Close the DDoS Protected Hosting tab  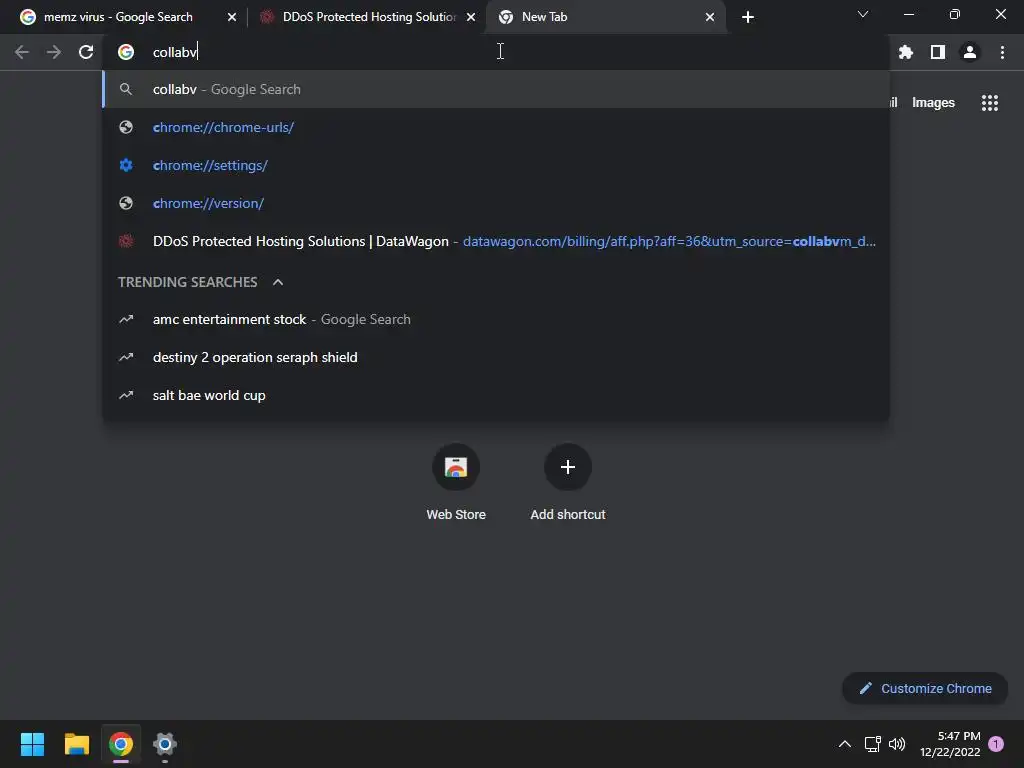click(471, 17)
